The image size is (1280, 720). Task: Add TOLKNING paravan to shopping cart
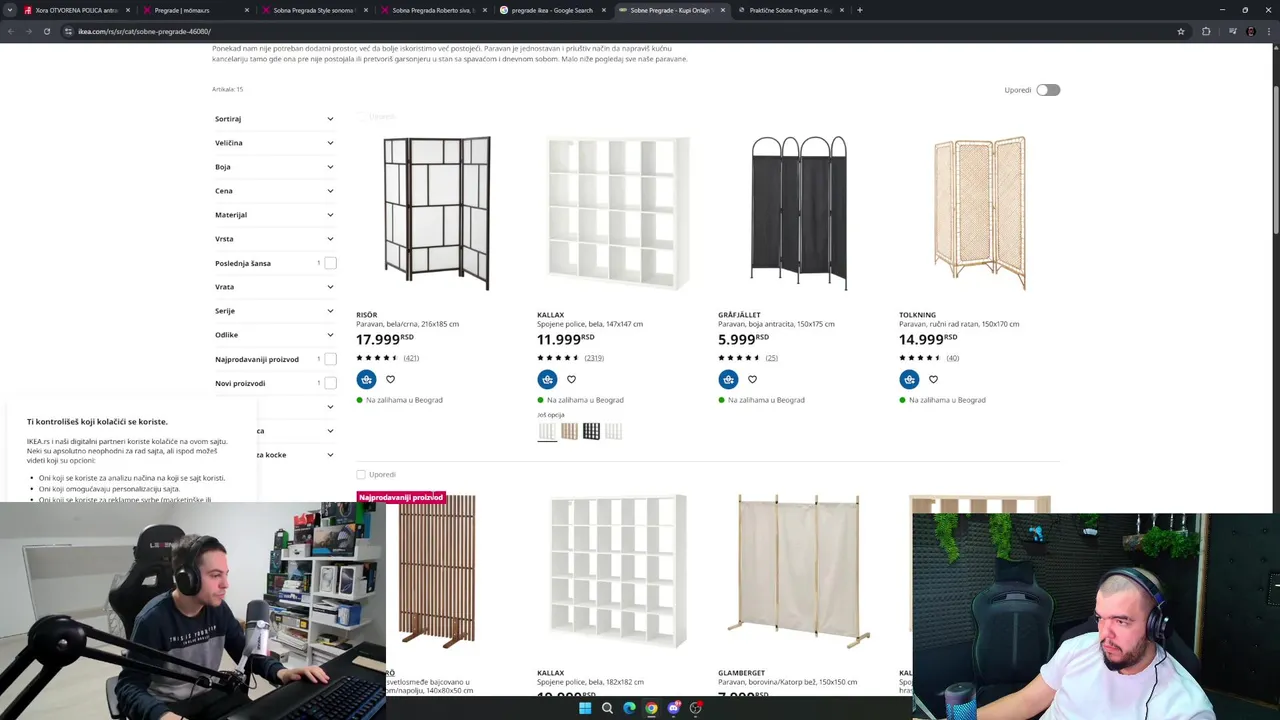(x=909, y=379)
